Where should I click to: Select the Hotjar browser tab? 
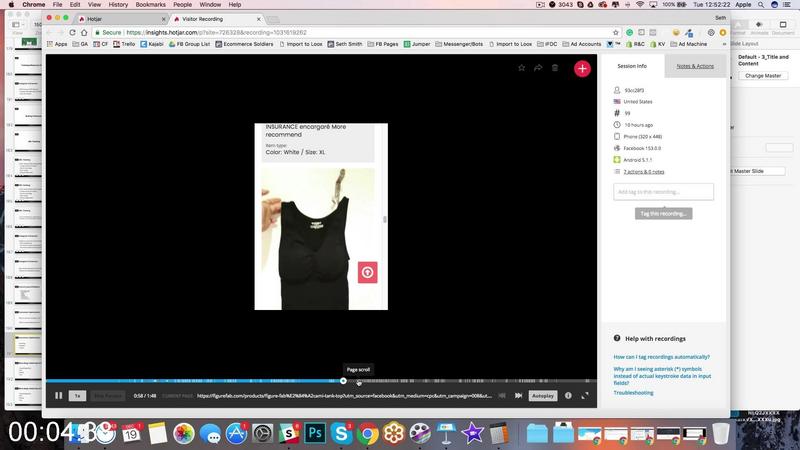coord(122,19)
